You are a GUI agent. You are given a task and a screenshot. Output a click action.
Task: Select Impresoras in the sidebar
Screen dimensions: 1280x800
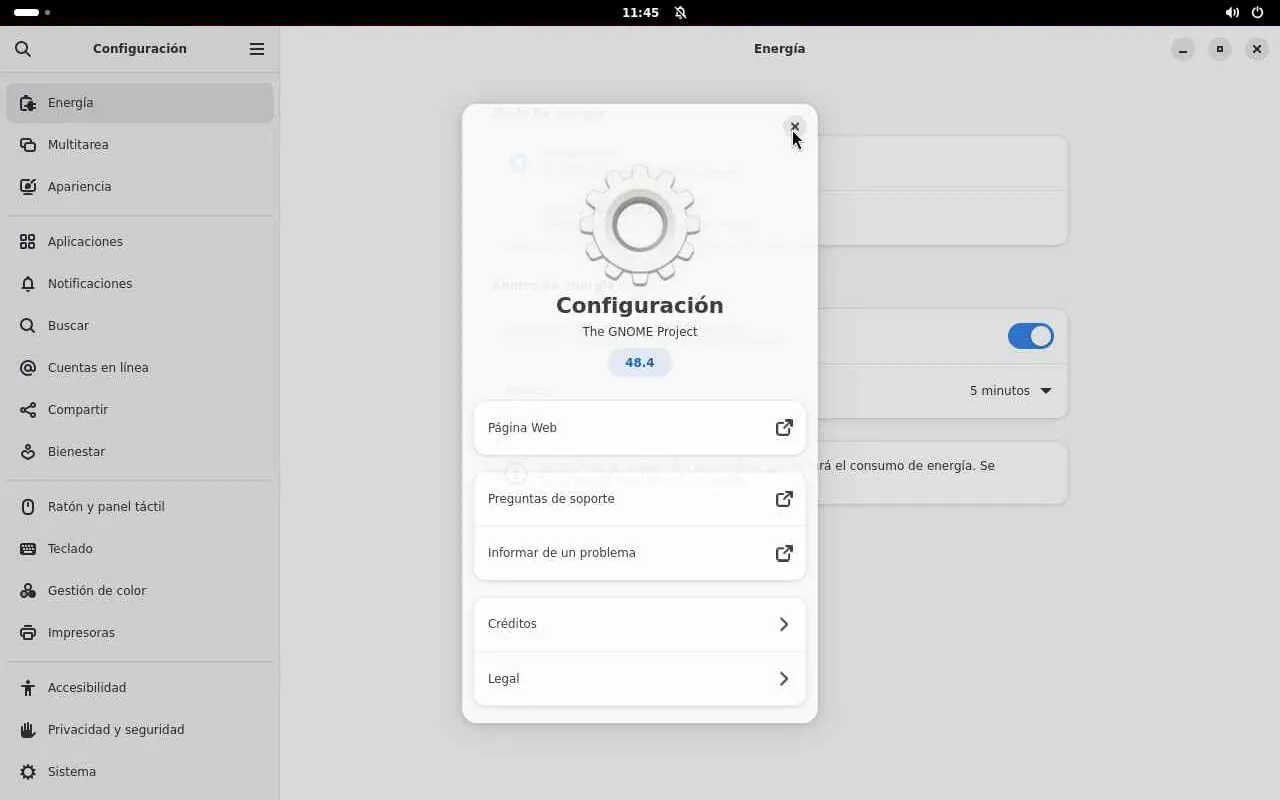[140, 633]
